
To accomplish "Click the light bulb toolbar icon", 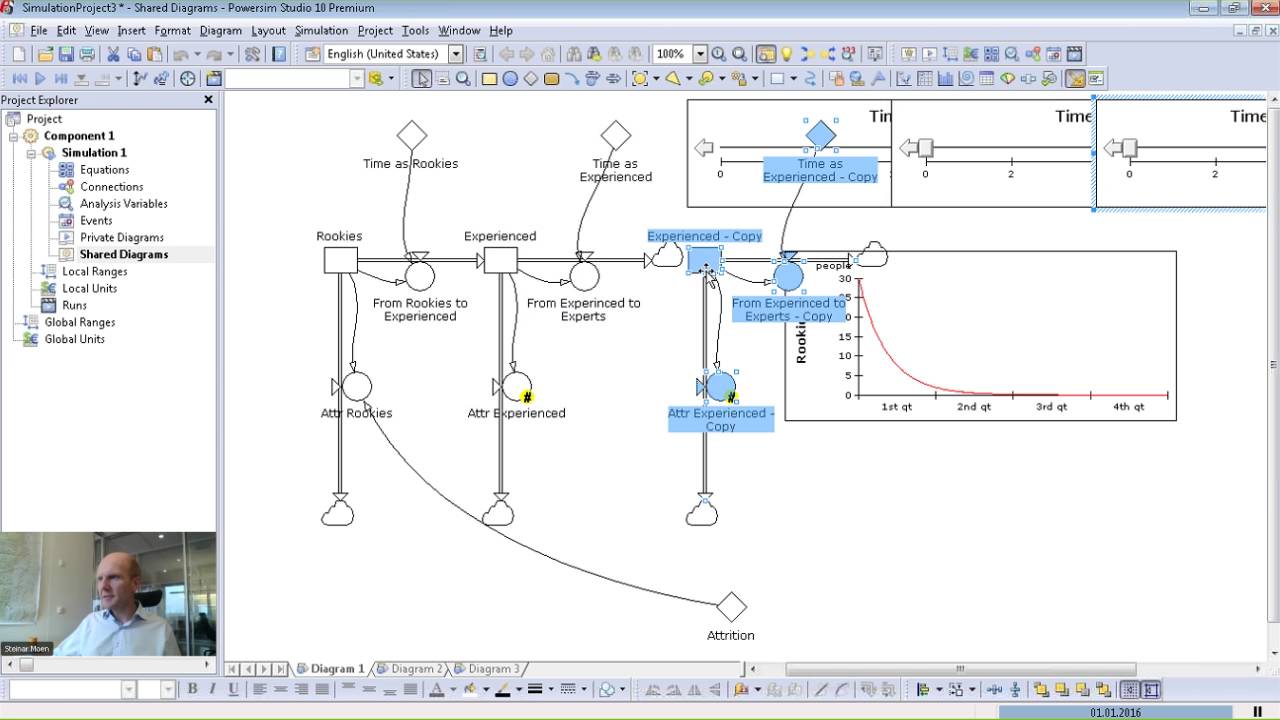I will click(787, 54).
